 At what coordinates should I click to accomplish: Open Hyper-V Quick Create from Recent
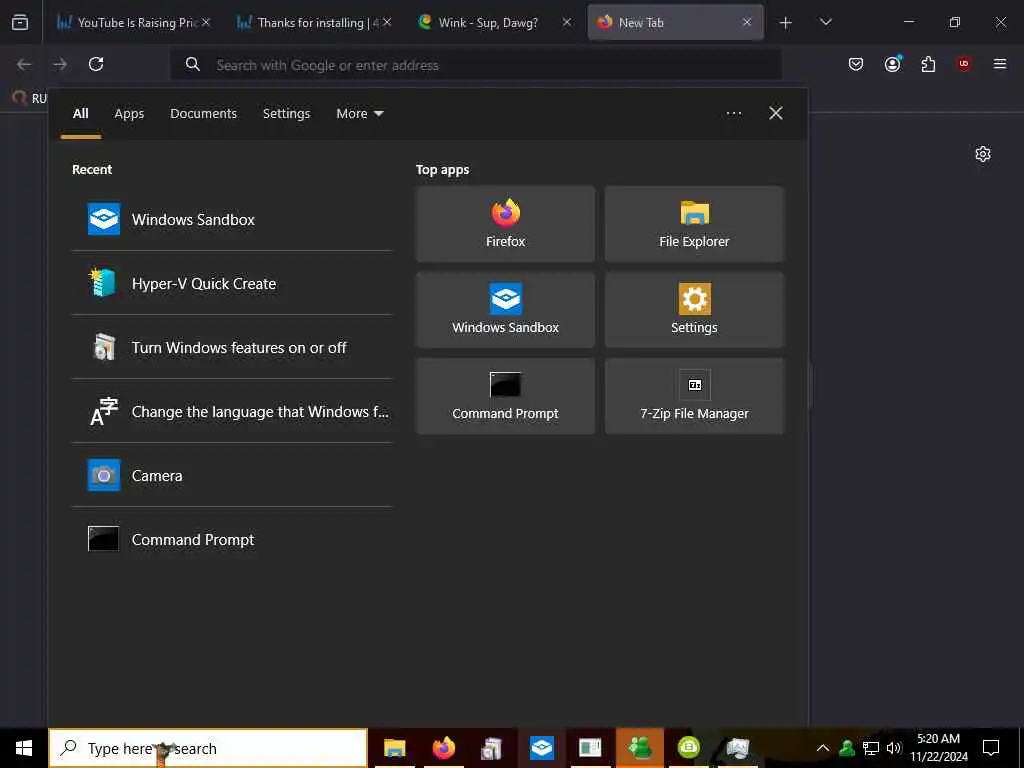(232, 283)
